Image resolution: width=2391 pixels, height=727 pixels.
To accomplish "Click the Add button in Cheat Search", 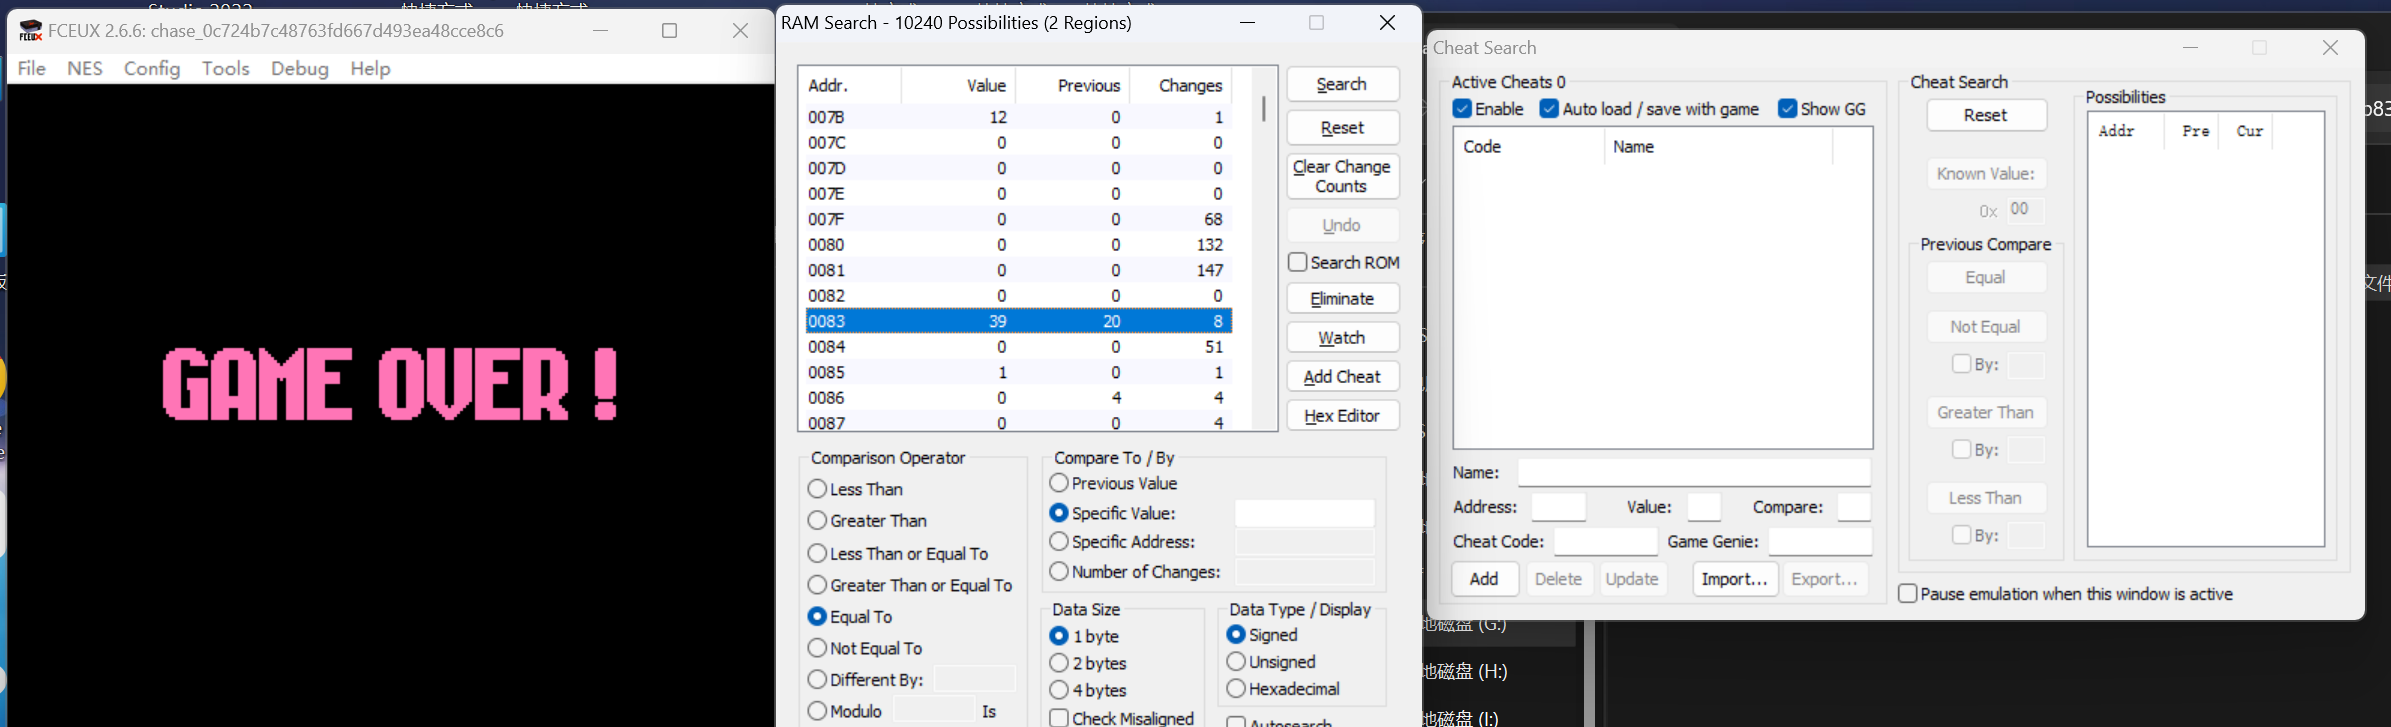I will (x=1484, y=579).
